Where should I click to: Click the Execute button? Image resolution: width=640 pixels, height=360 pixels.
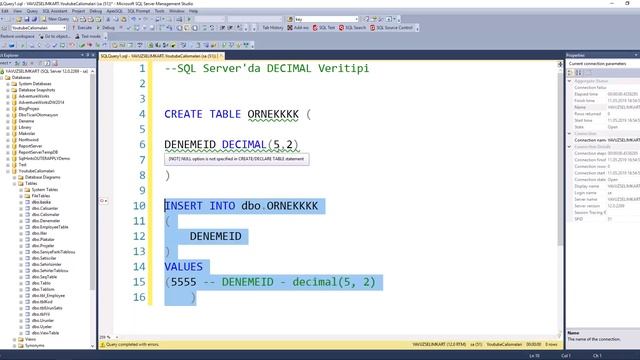coord(82,28)
